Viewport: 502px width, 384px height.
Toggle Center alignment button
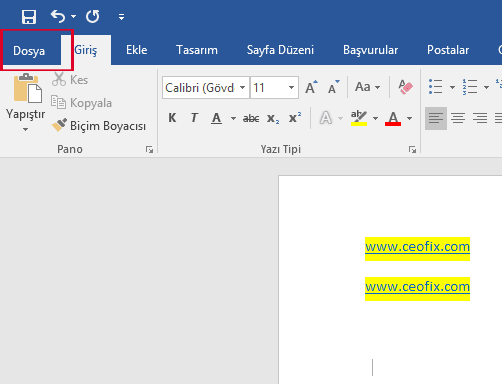pyautogui.click(x=458, y=118)
